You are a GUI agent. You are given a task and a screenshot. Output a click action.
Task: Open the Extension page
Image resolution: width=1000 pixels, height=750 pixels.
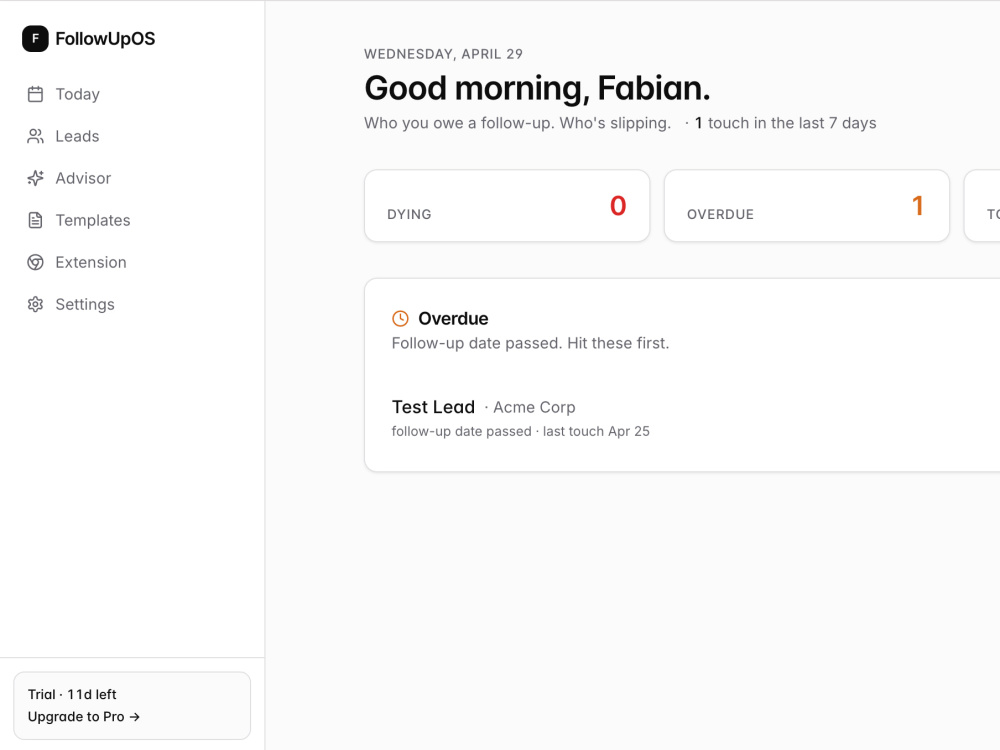click(x=132, y=263)
